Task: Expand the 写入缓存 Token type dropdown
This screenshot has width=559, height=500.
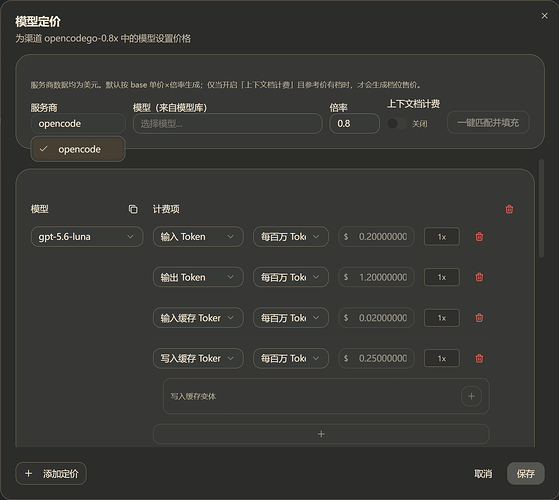Action: (198, 358)
